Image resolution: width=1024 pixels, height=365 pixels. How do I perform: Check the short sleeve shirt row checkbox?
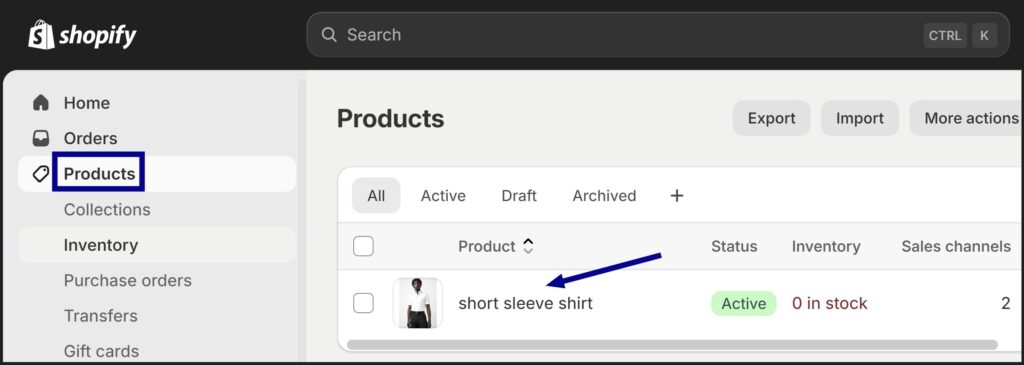click(x=363, y=303)
